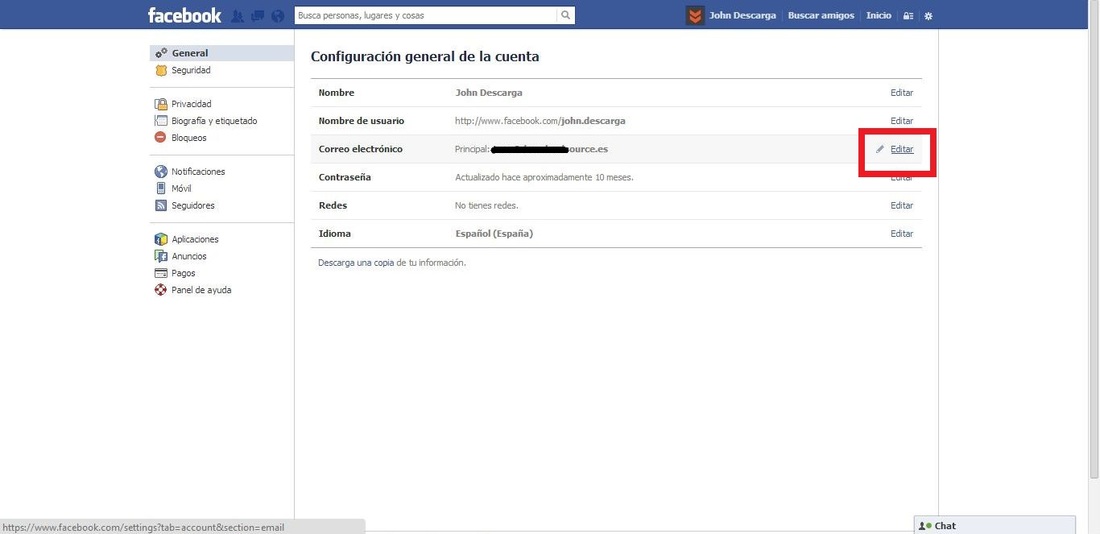Click Buscar amigos in top bar

click(x=821, y=15)
